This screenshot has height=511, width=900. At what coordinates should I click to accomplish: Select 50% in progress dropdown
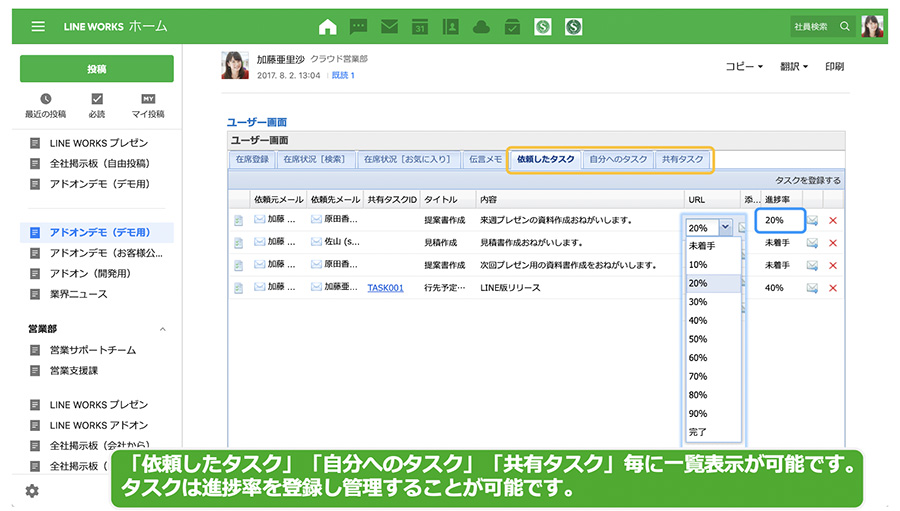pyautogui.click(x=713, y=339)
